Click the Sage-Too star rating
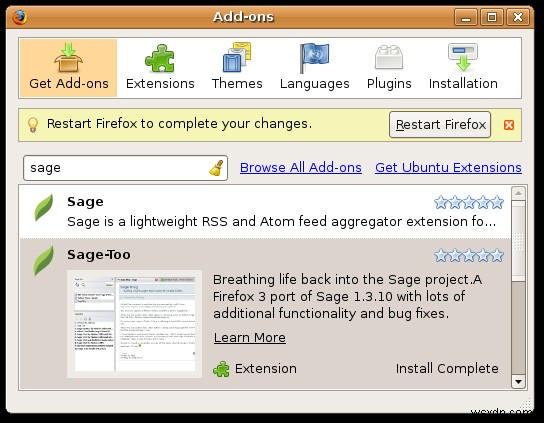This screenshot has height=423, width=544. (x=469, y=255)
